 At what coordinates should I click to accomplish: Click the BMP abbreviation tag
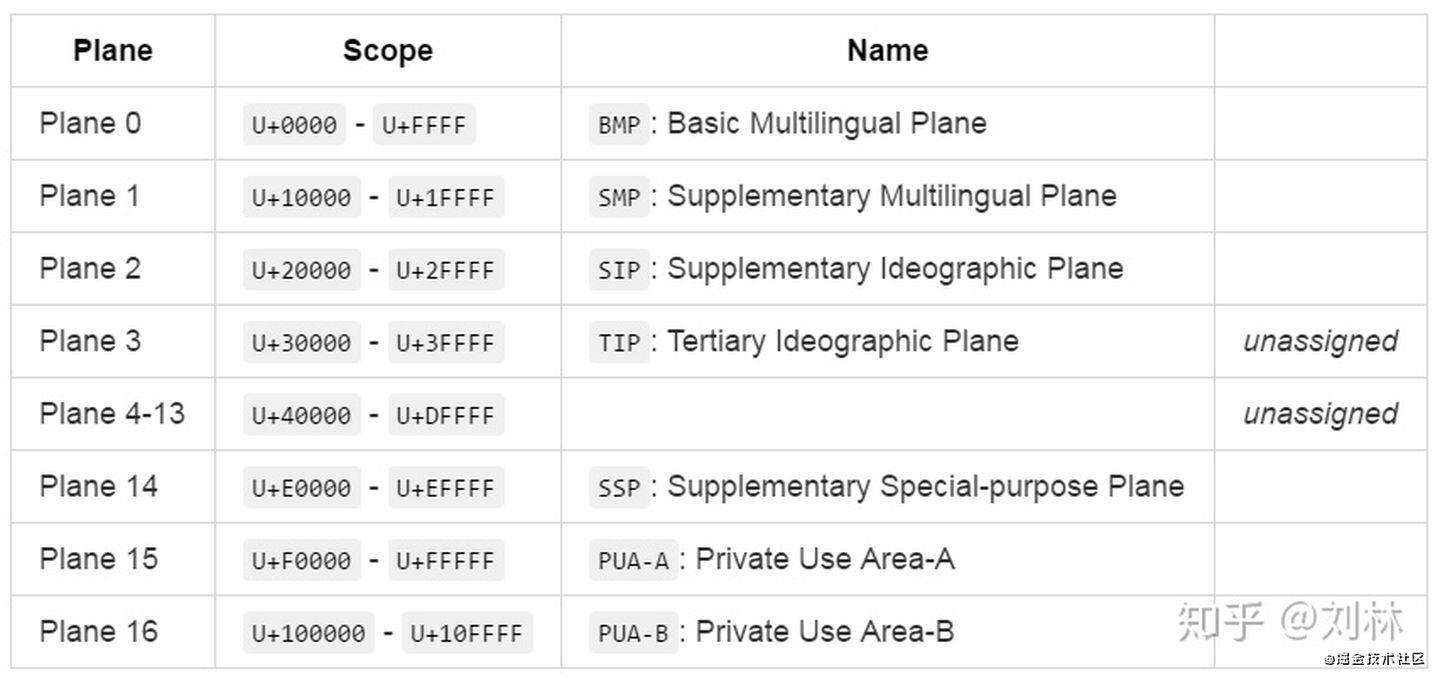[x=619, y=126]
